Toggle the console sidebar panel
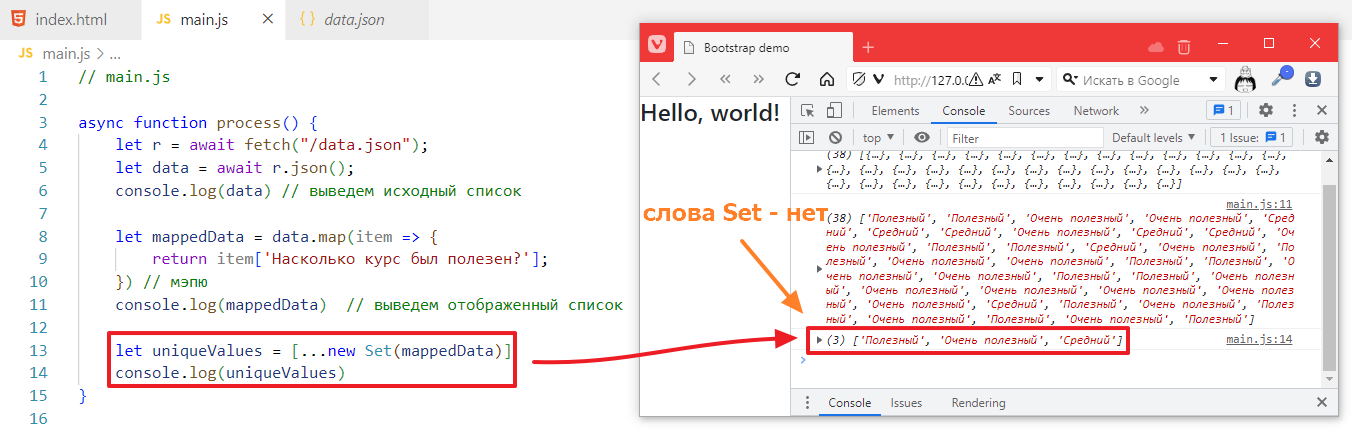 click(x=808, y=138)
